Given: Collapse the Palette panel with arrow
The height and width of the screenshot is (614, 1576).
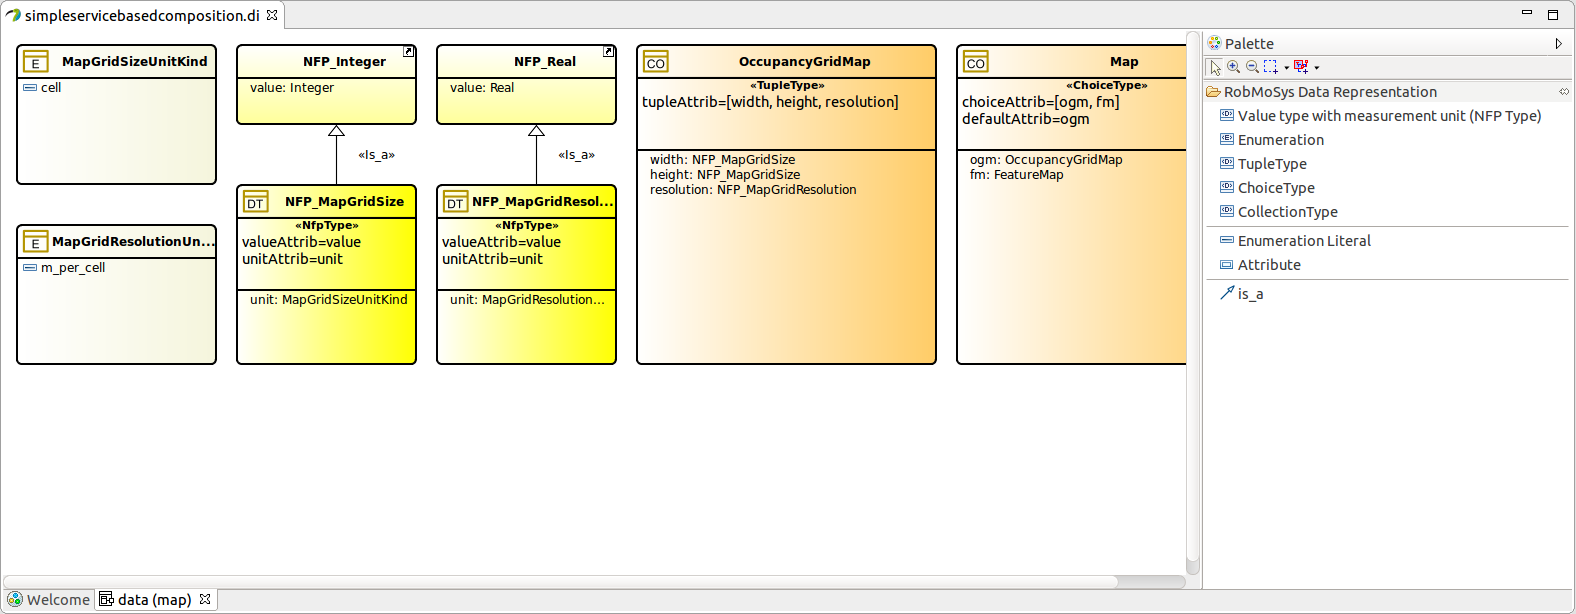Looking at the screenshot, I should click(1558, 43).
